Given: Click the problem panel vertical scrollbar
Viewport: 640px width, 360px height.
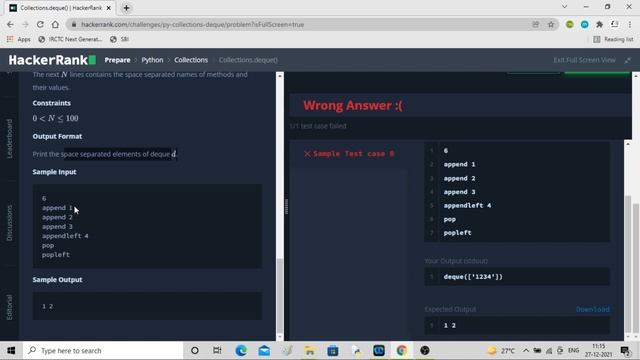Looking at the screenshot, I should (280, 296).
